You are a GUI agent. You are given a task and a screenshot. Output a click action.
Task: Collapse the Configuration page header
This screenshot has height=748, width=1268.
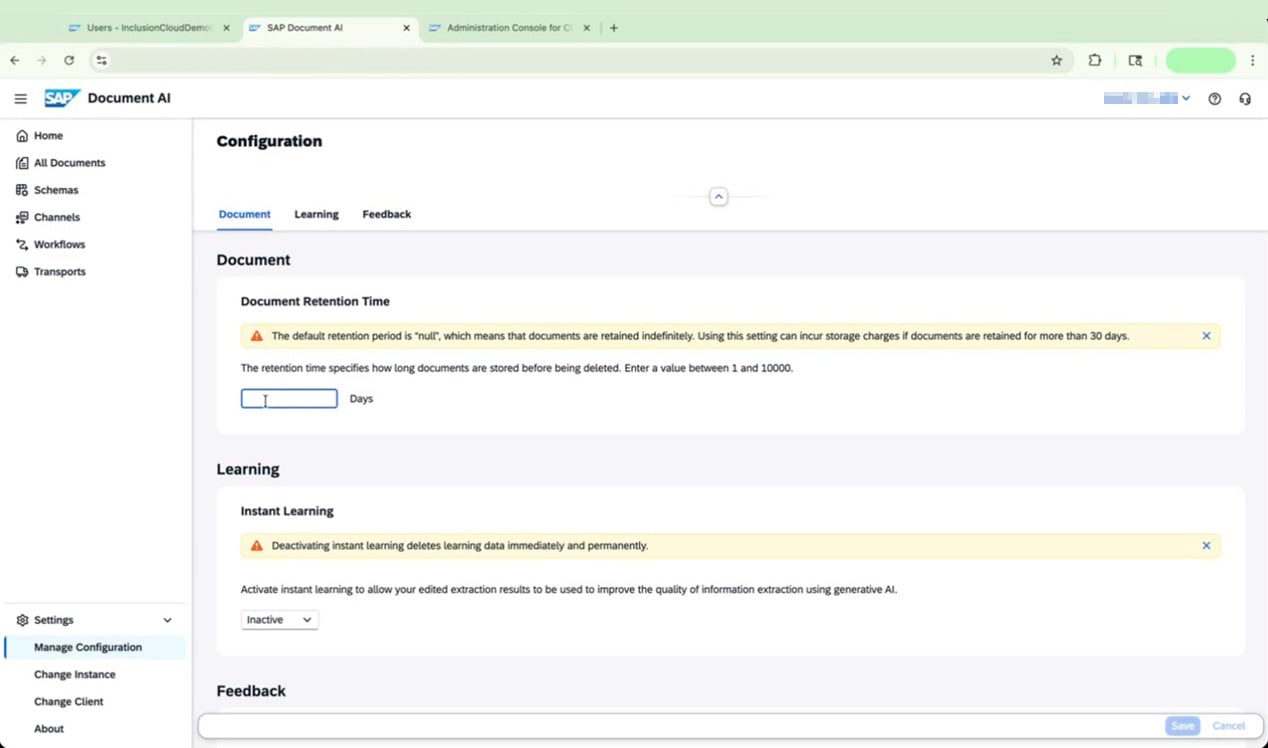pos(718,197)
